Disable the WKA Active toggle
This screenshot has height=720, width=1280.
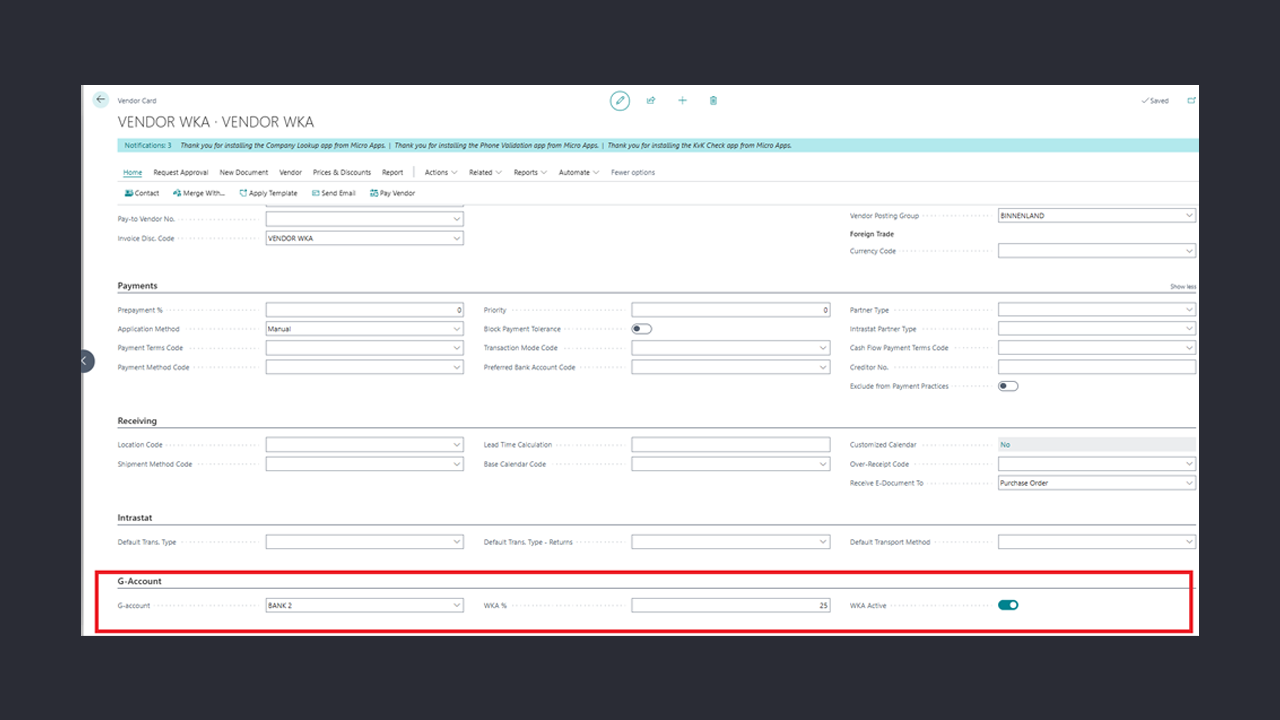pyautogui.click(x=1008, y=605)
